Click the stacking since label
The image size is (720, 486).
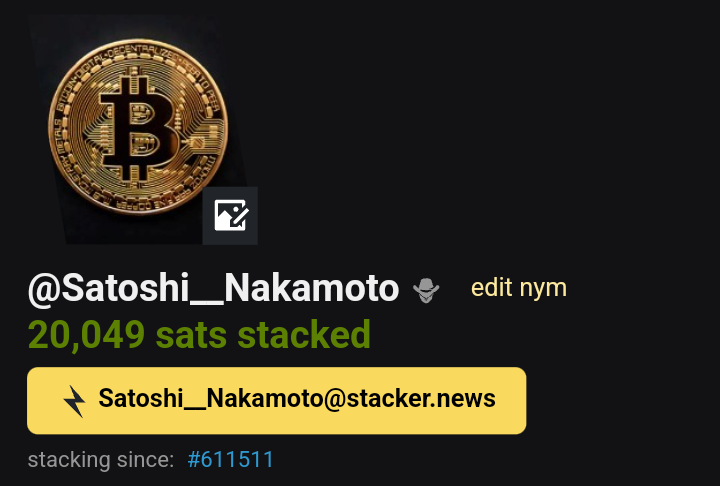[x=101, y=460]
